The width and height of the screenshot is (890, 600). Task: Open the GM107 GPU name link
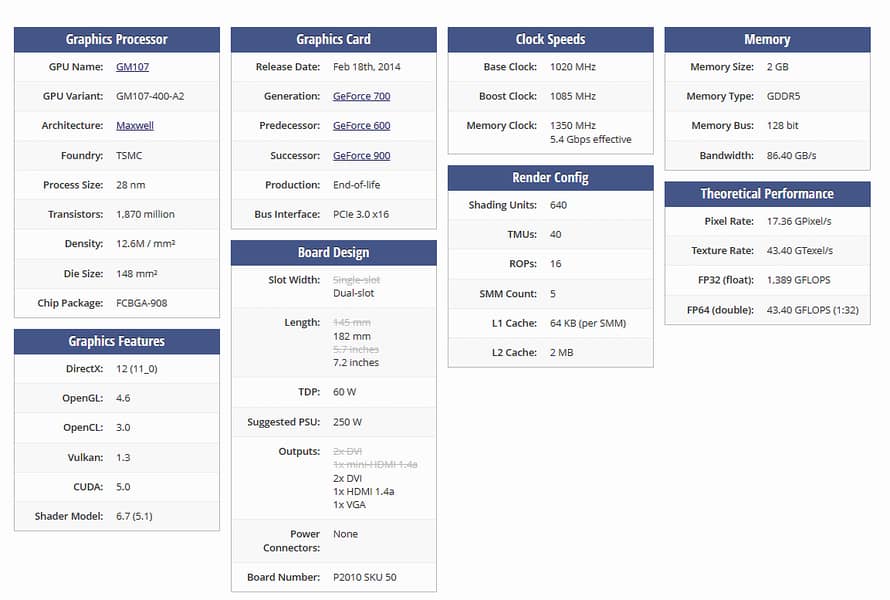coord(132,66)
